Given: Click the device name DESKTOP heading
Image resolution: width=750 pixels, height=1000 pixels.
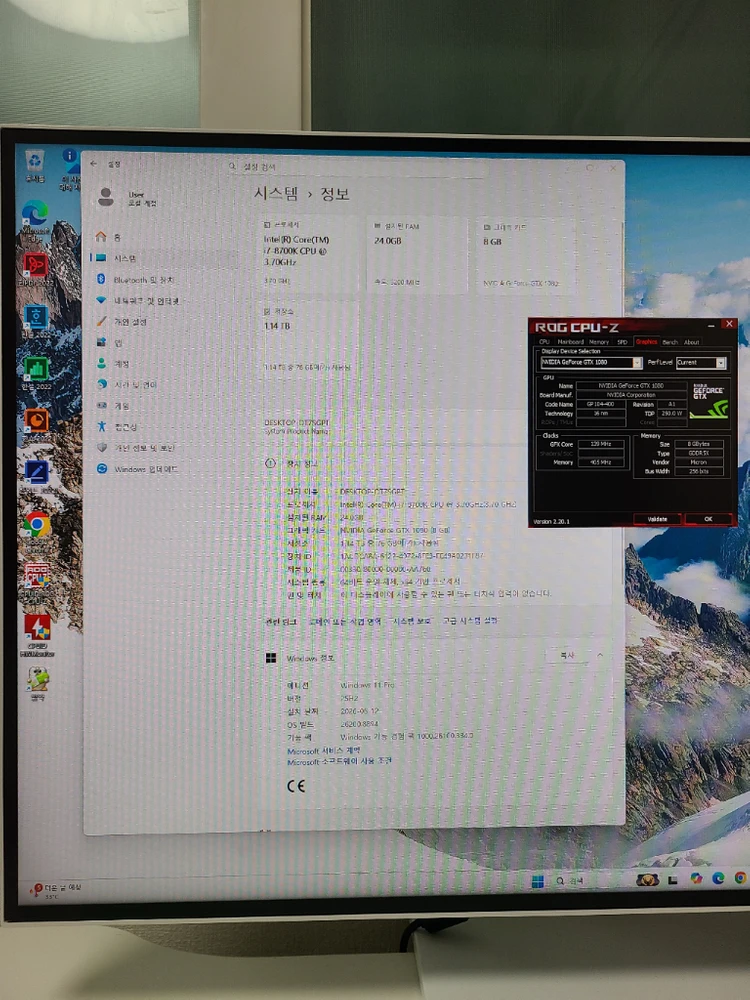Looking at the screenshot, I should pos(297,422).
